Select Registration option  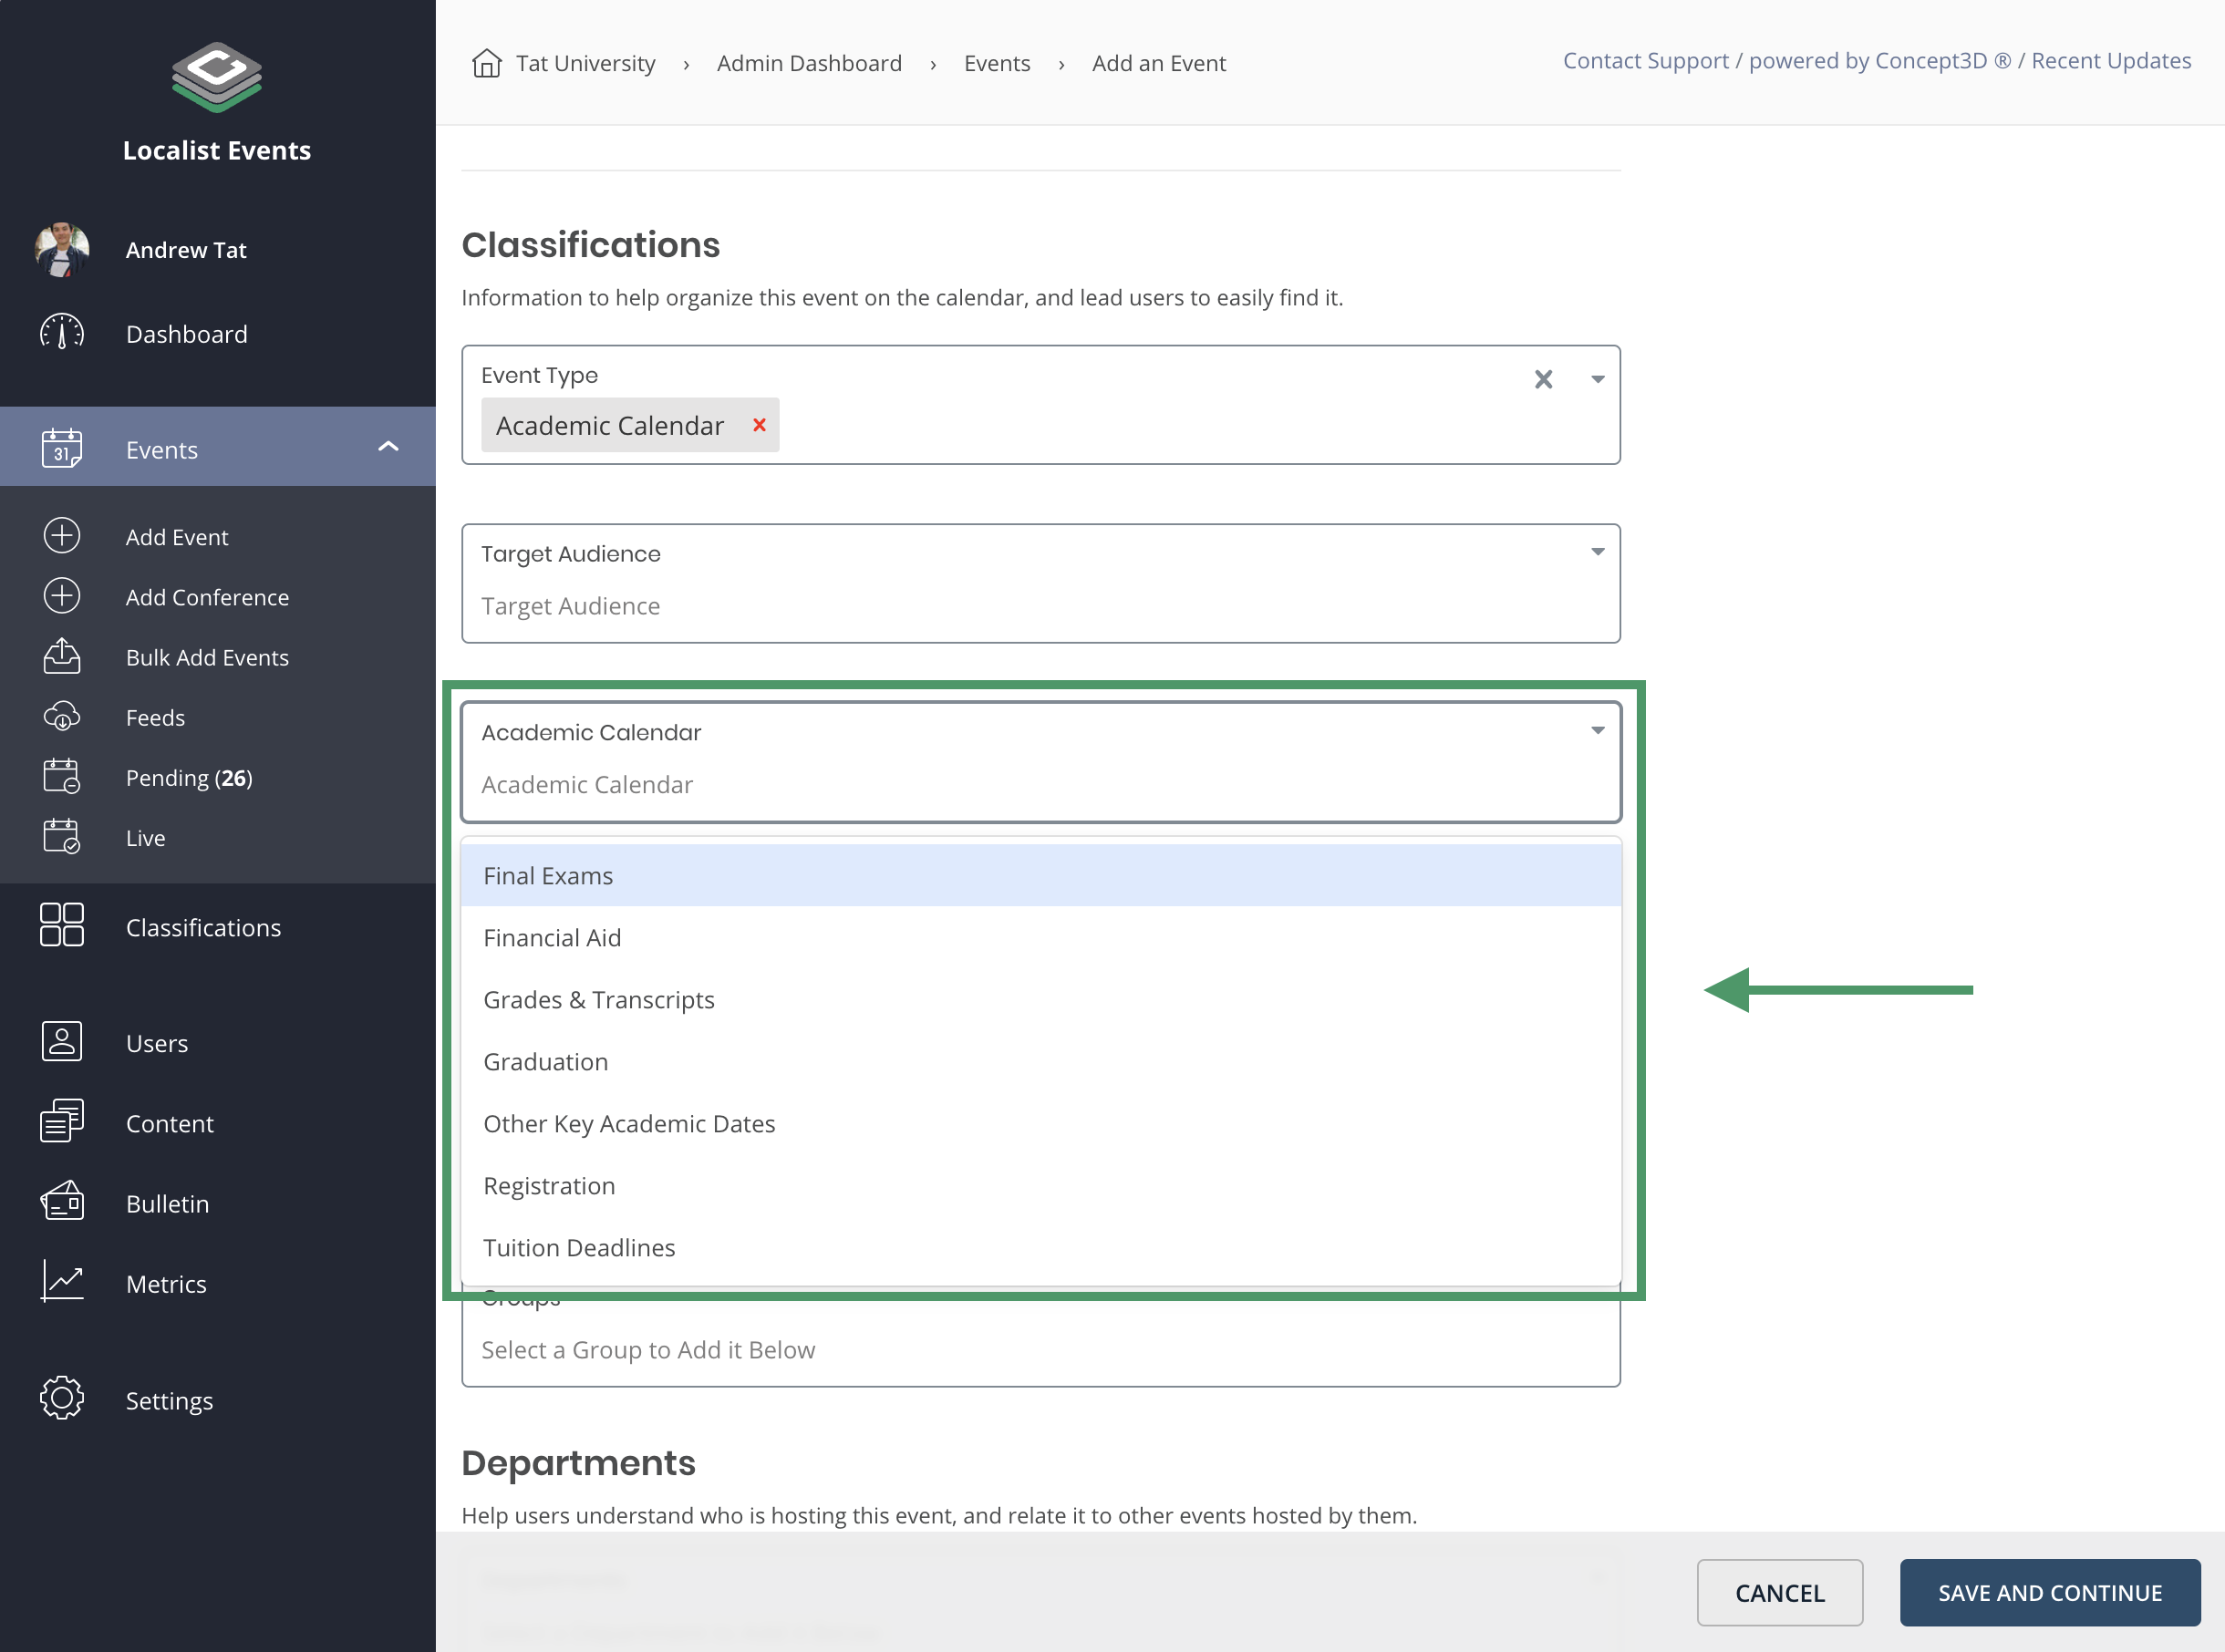pyautogui.click(x=1041, y=1185)
